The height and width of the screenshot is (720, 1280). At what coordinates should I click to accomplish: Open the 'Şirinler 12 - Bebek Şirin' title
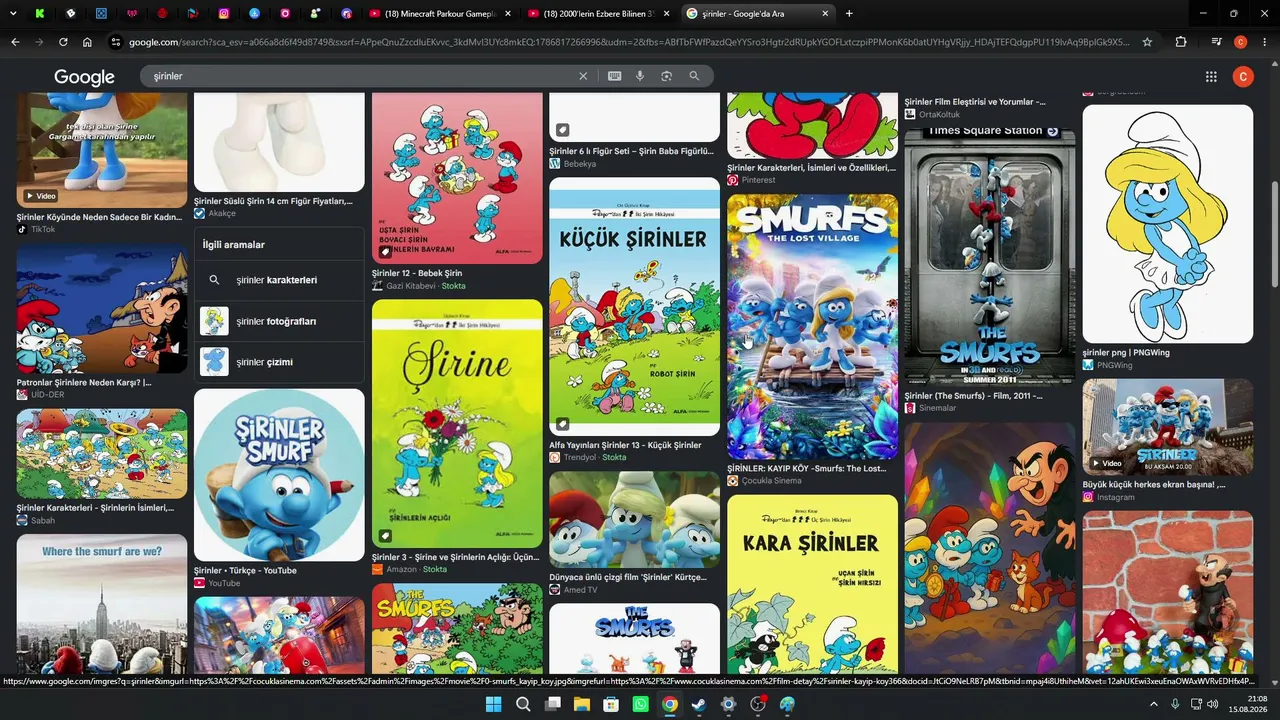pos(417,273)
